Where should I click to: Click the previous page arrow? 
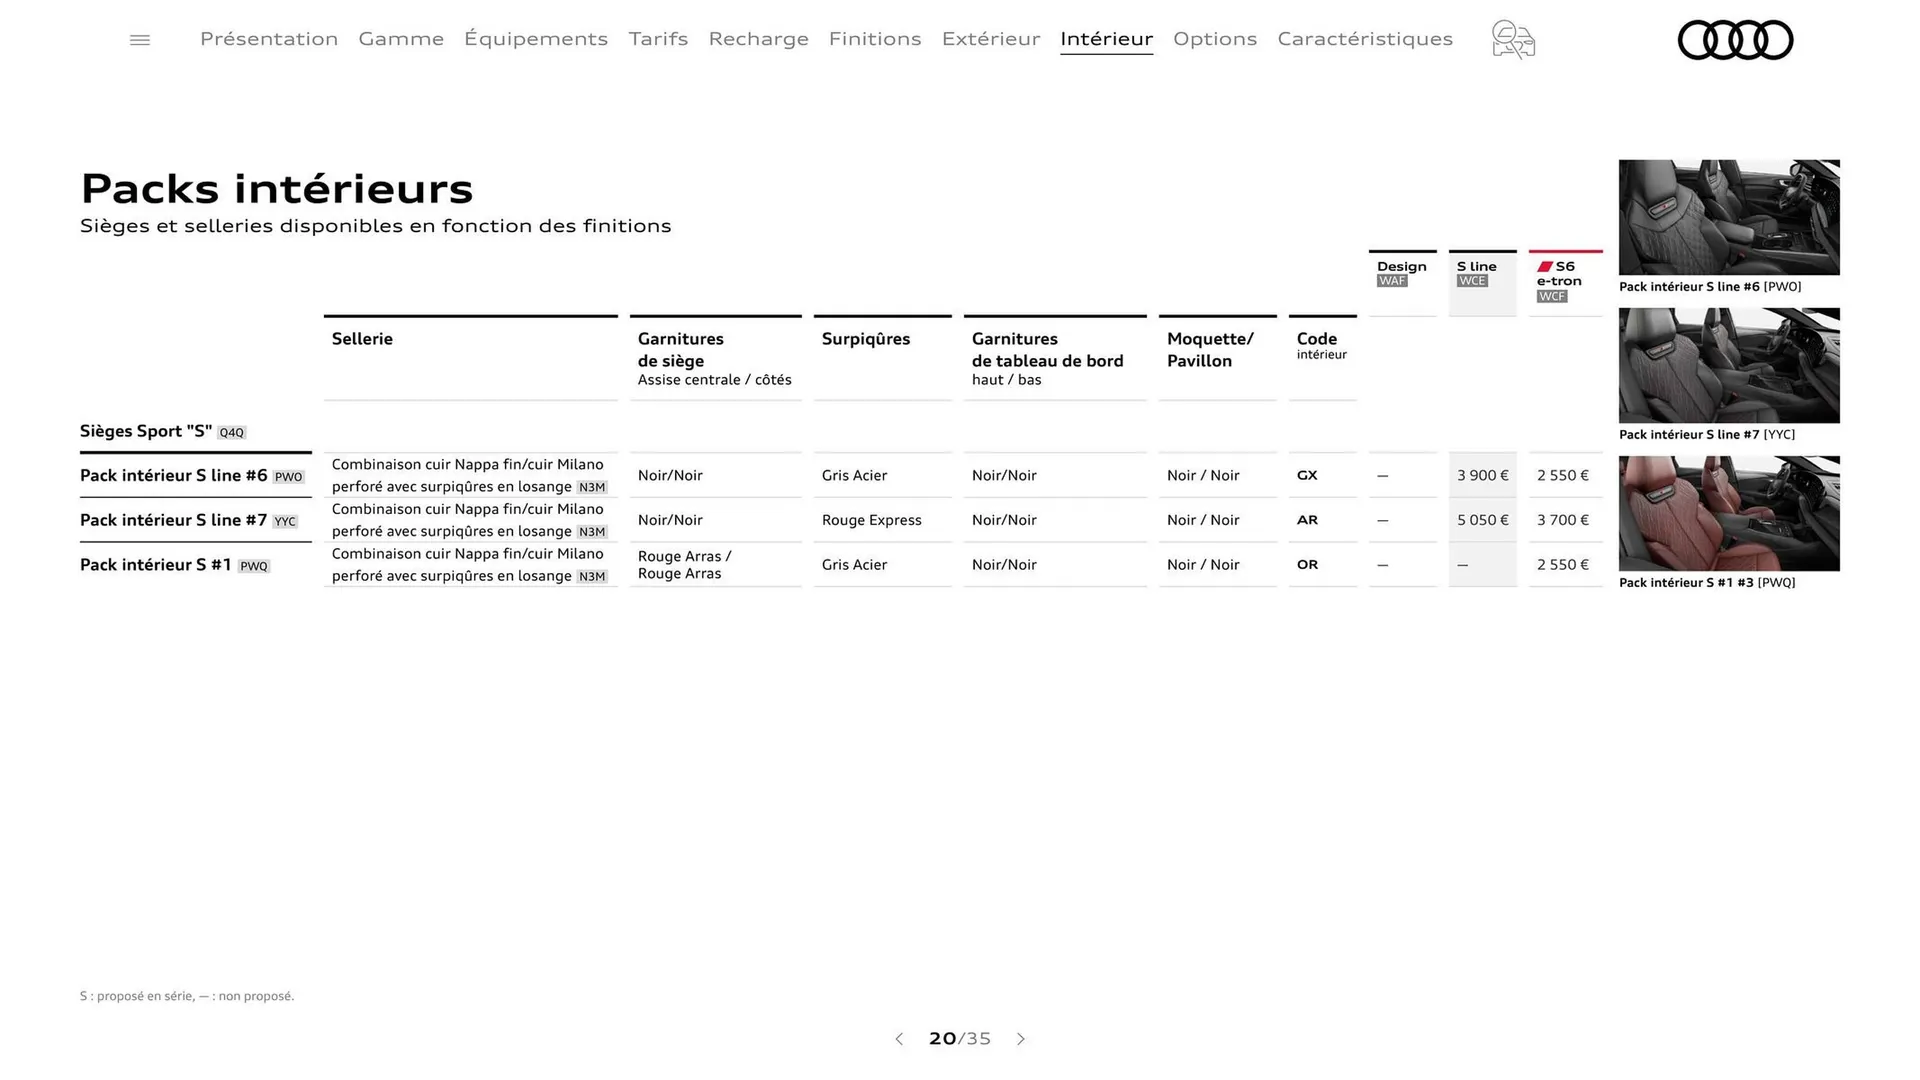pyautogui.click(x=899, y=1039)
